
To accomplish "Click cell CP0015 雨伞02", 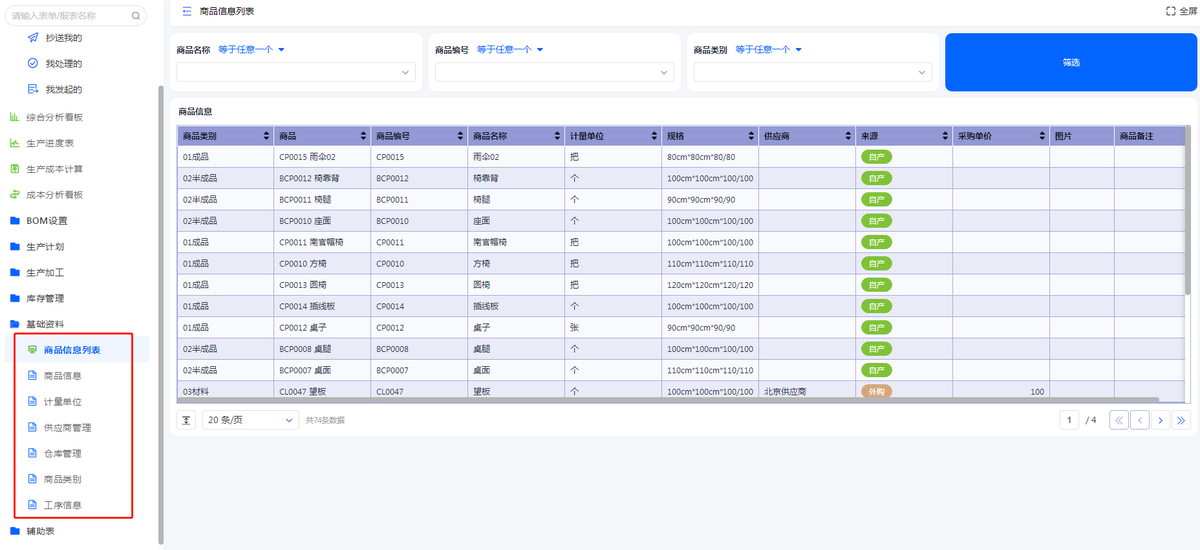I will [321, 157].
